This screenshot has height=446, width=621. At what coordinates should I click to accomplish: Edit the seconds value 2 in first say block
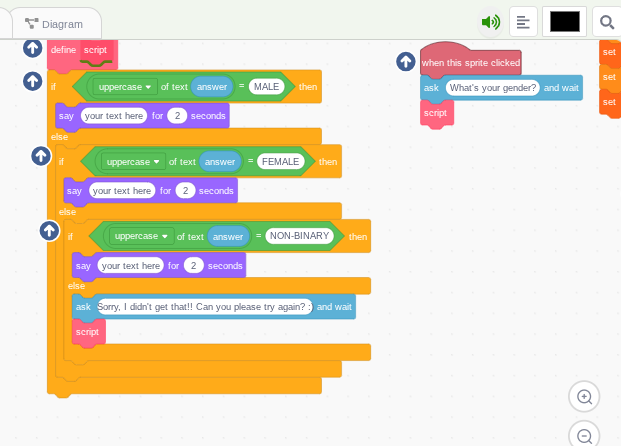click(x=177, y=116)
